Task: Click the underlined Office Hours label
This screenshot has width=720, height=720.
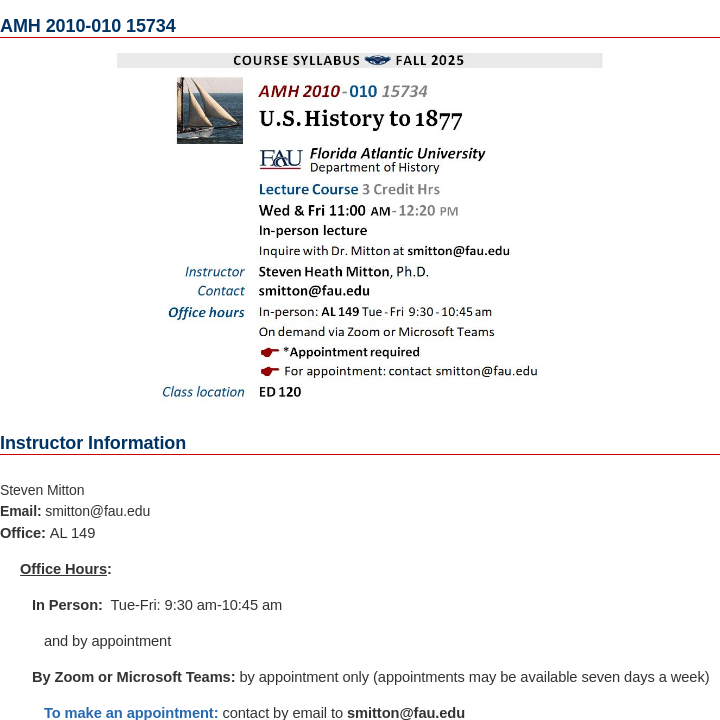Action: 64,569
